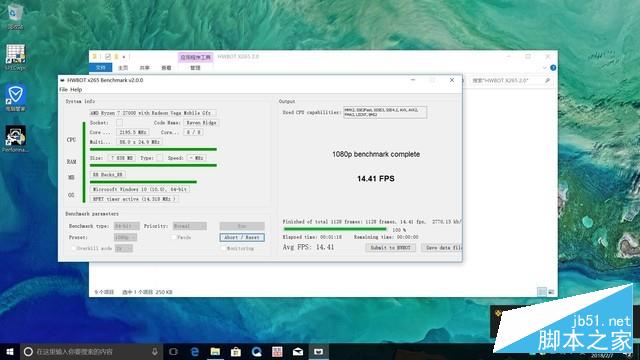Click the microphone icon in search box
640x360 pixels.
tap(155, 351)
